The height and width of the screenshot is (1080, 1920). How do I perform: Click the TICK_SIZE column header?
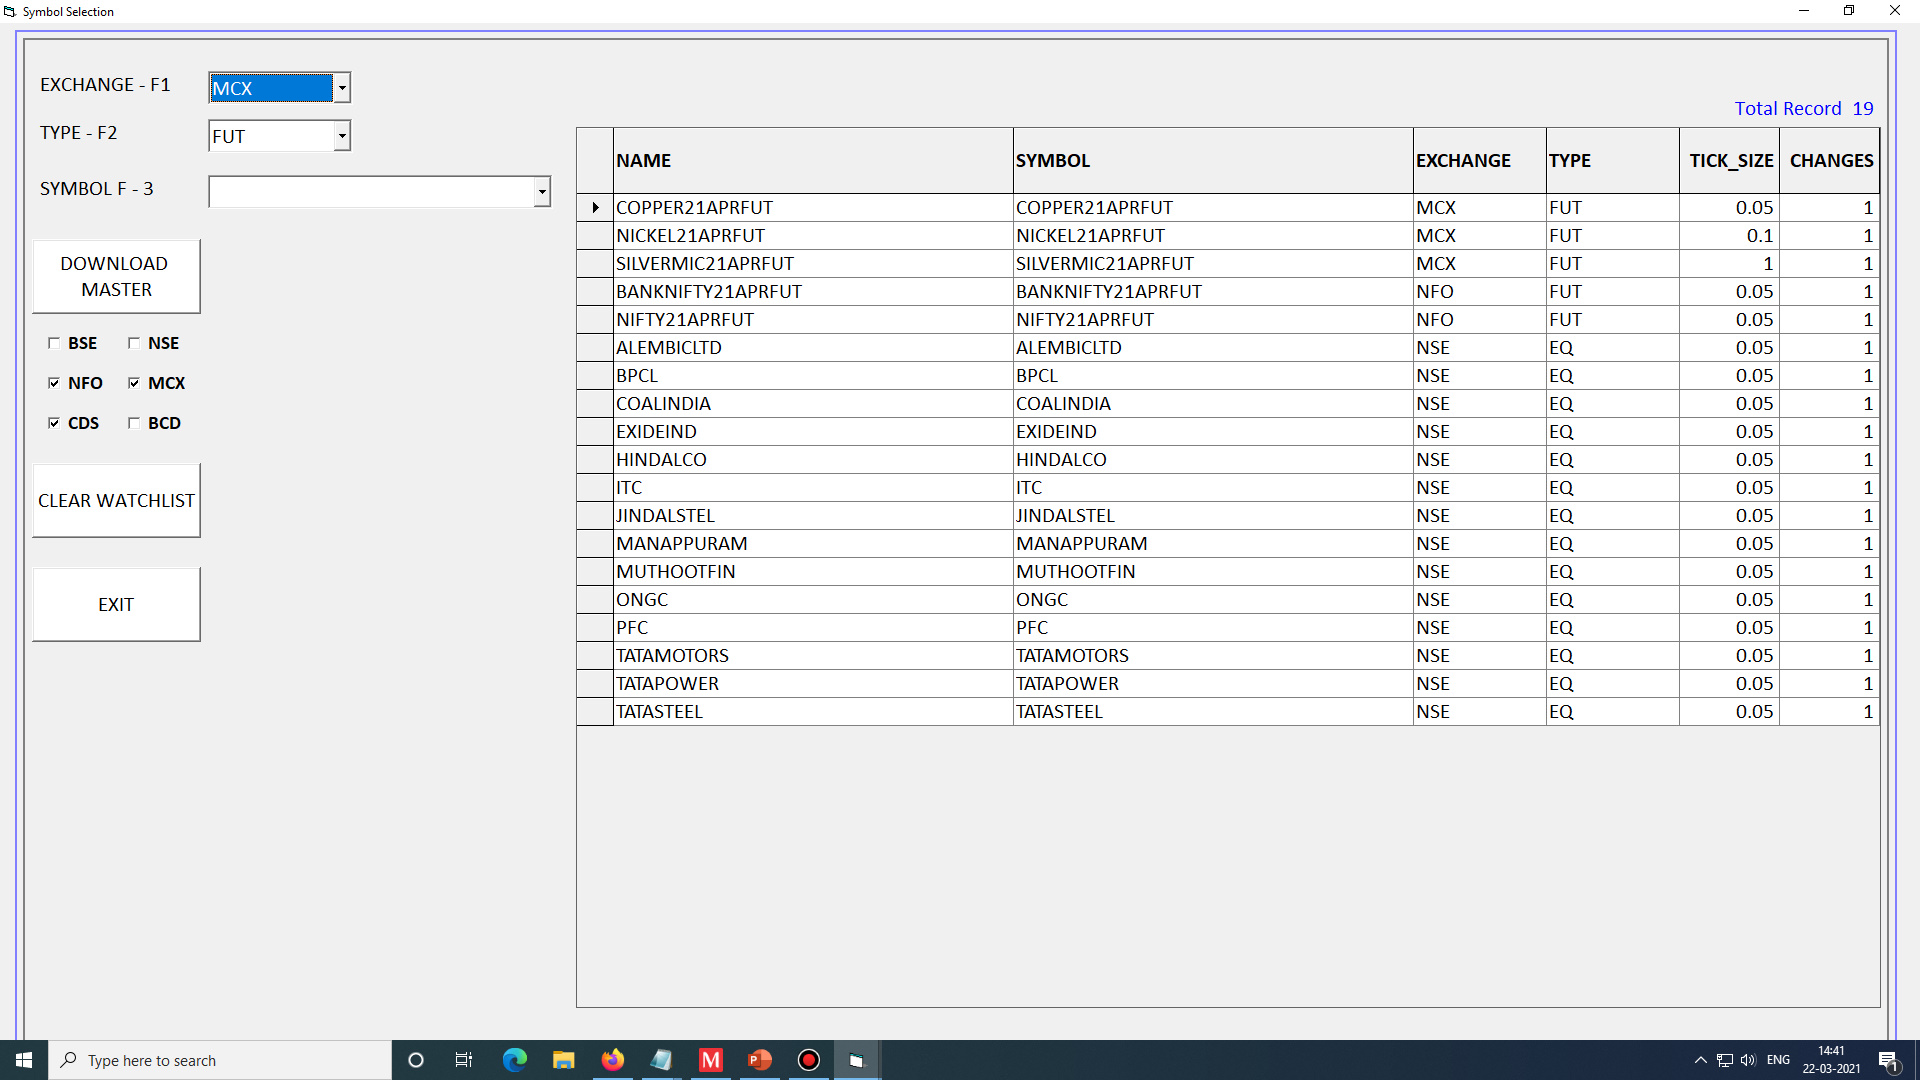click(1730, 161)
